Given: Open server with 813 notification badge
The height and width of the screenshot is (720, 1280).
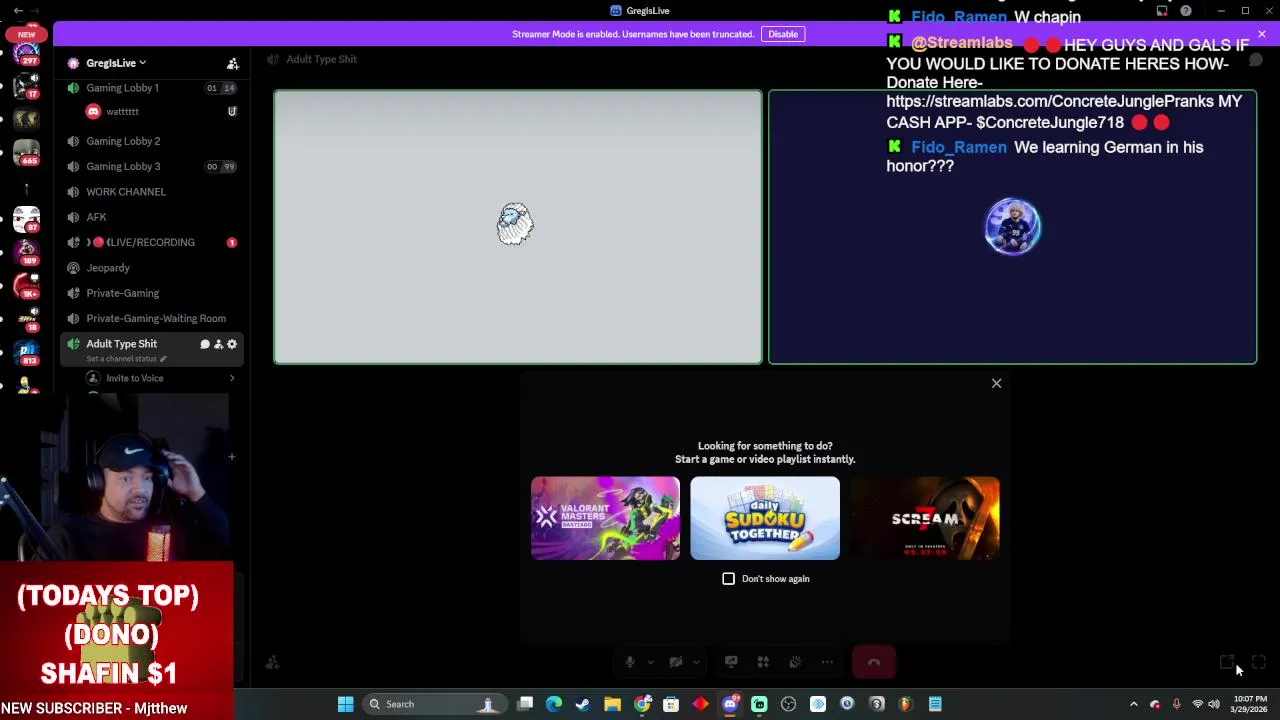Looking at the screenshot, I should click(x=26, y=353).
